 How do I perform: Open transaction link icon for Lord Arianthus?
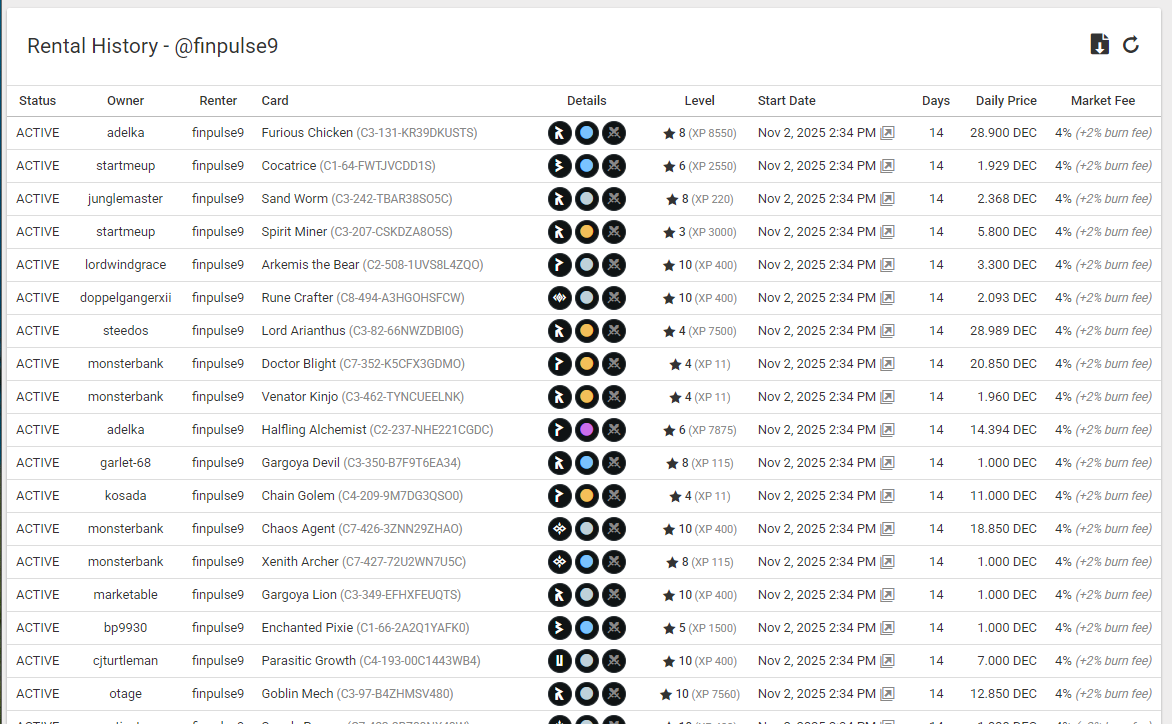[887, 330]
